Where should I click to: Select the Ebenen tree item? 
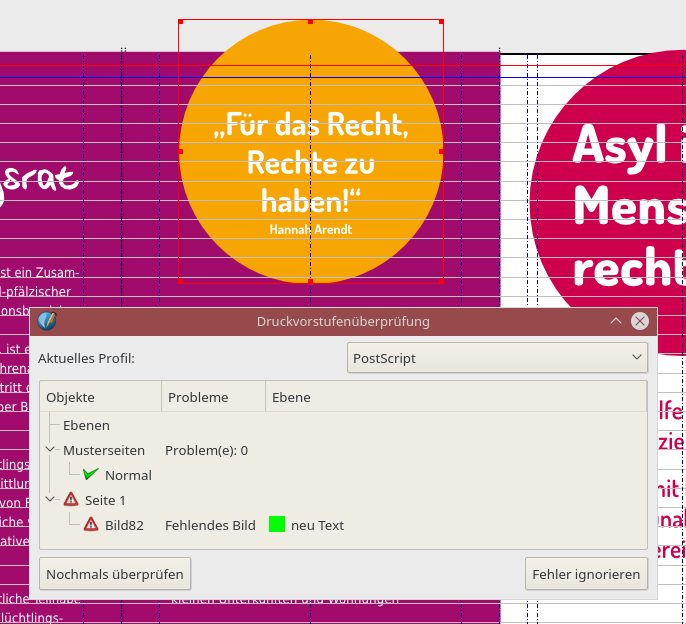coord(86,426)
